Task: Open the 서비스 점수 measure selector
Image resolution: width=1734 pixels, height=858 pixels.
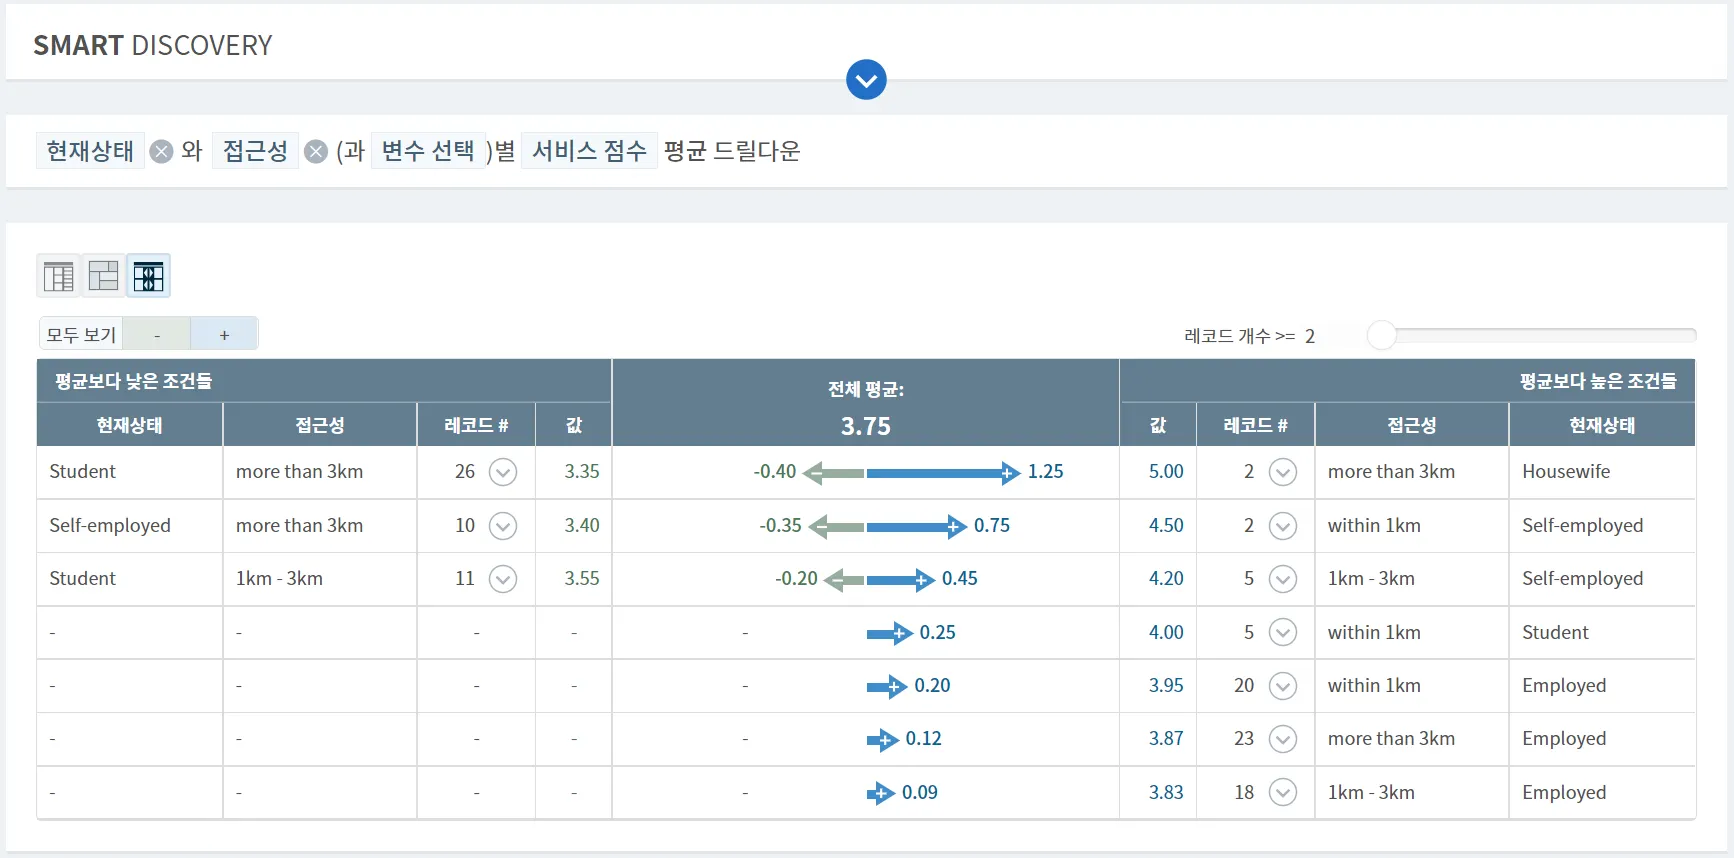Action: (x=589, y=151)
